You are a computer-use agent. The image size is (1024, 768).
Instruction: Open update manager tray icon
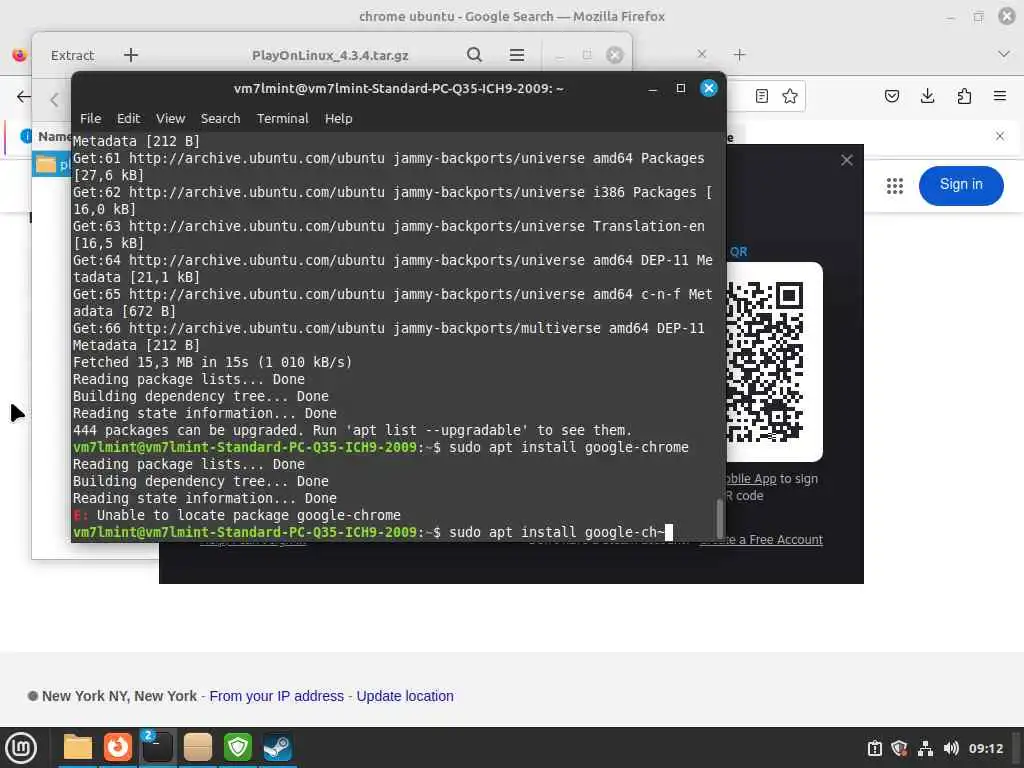[874, 748]
